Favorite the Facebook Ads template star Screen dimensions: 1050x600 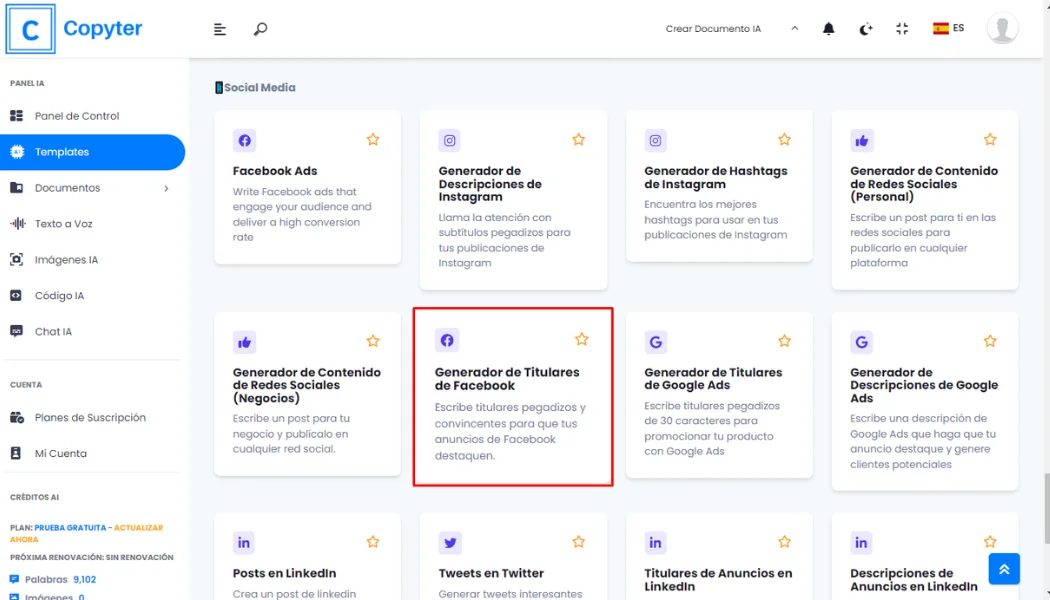click(x=373, y=140)
